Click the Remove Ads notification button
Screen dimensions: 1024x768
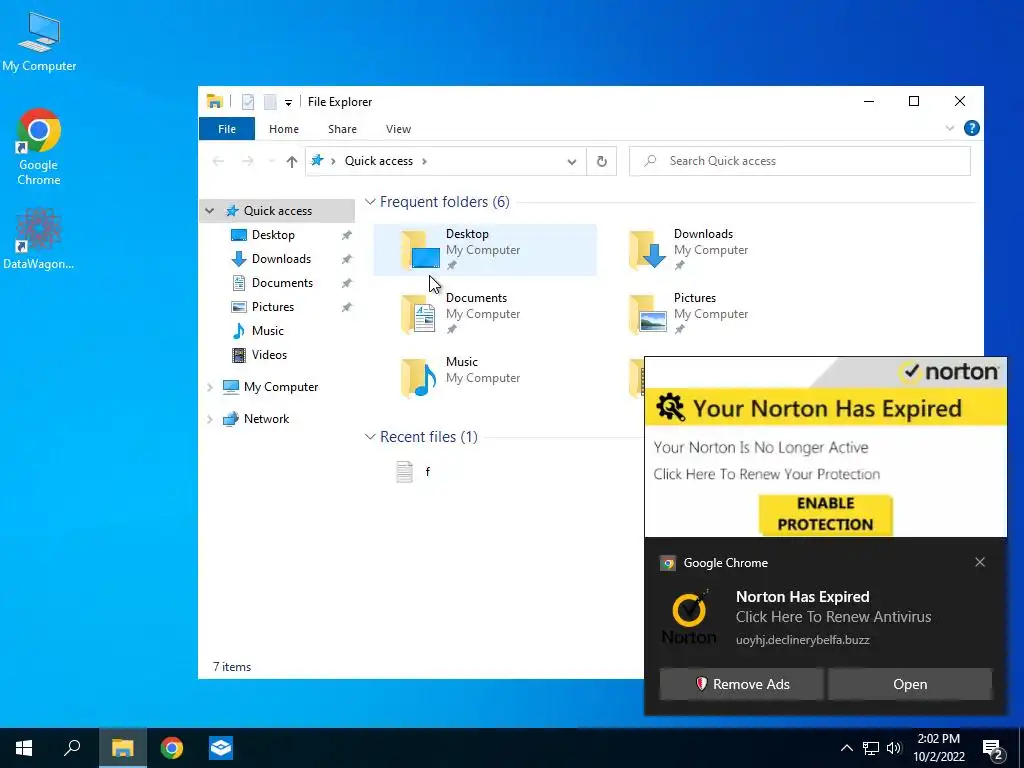click(x=741, y=684)
